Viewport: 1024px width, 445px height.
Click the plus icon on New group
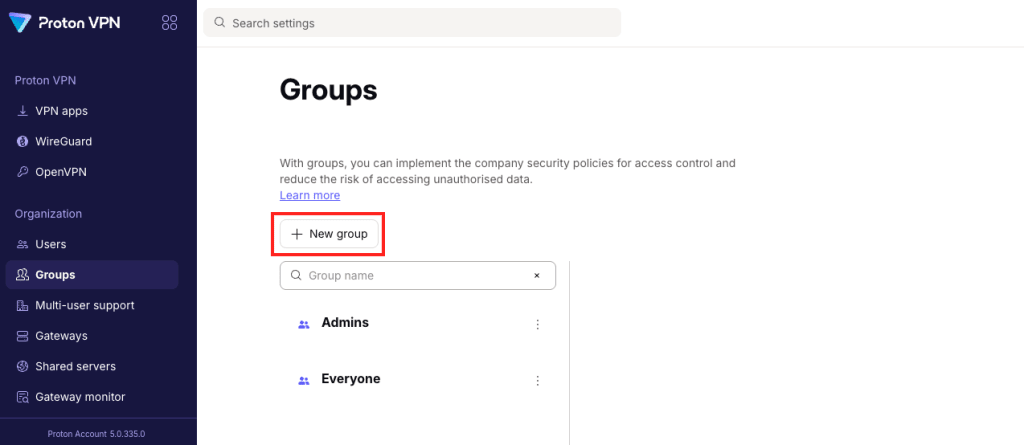point(296,234)
